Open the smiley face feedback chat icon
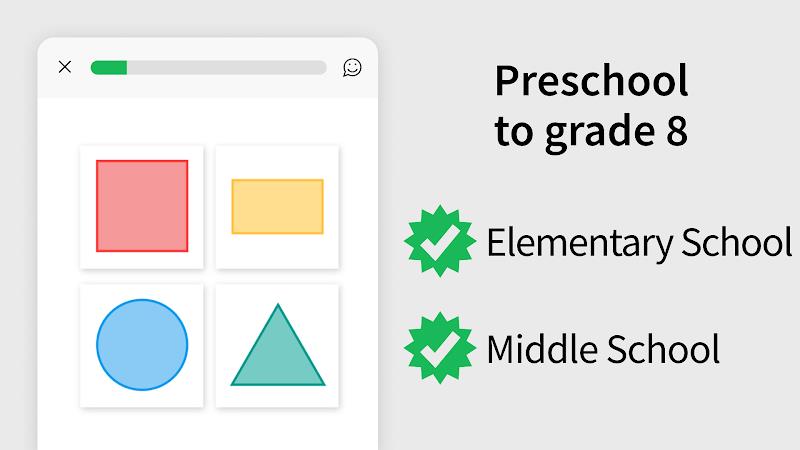 [352, 67]
